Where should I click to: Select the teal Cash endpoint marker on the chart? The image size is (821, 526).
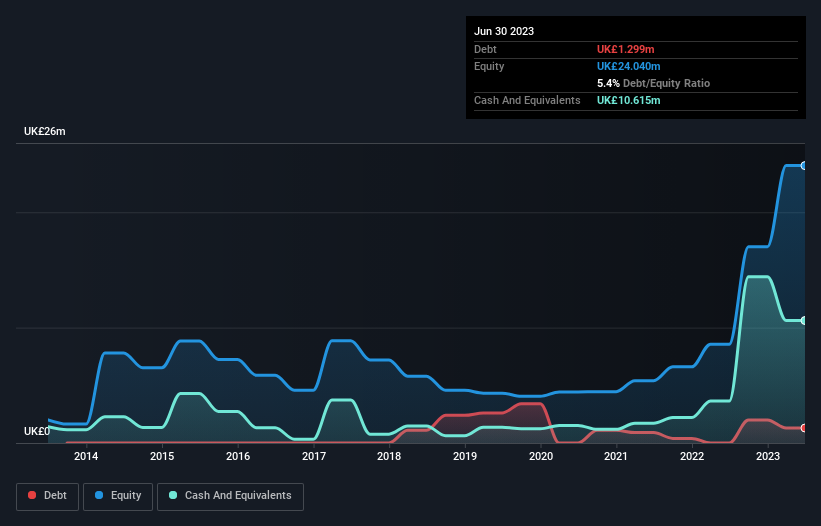coord(804,320)
